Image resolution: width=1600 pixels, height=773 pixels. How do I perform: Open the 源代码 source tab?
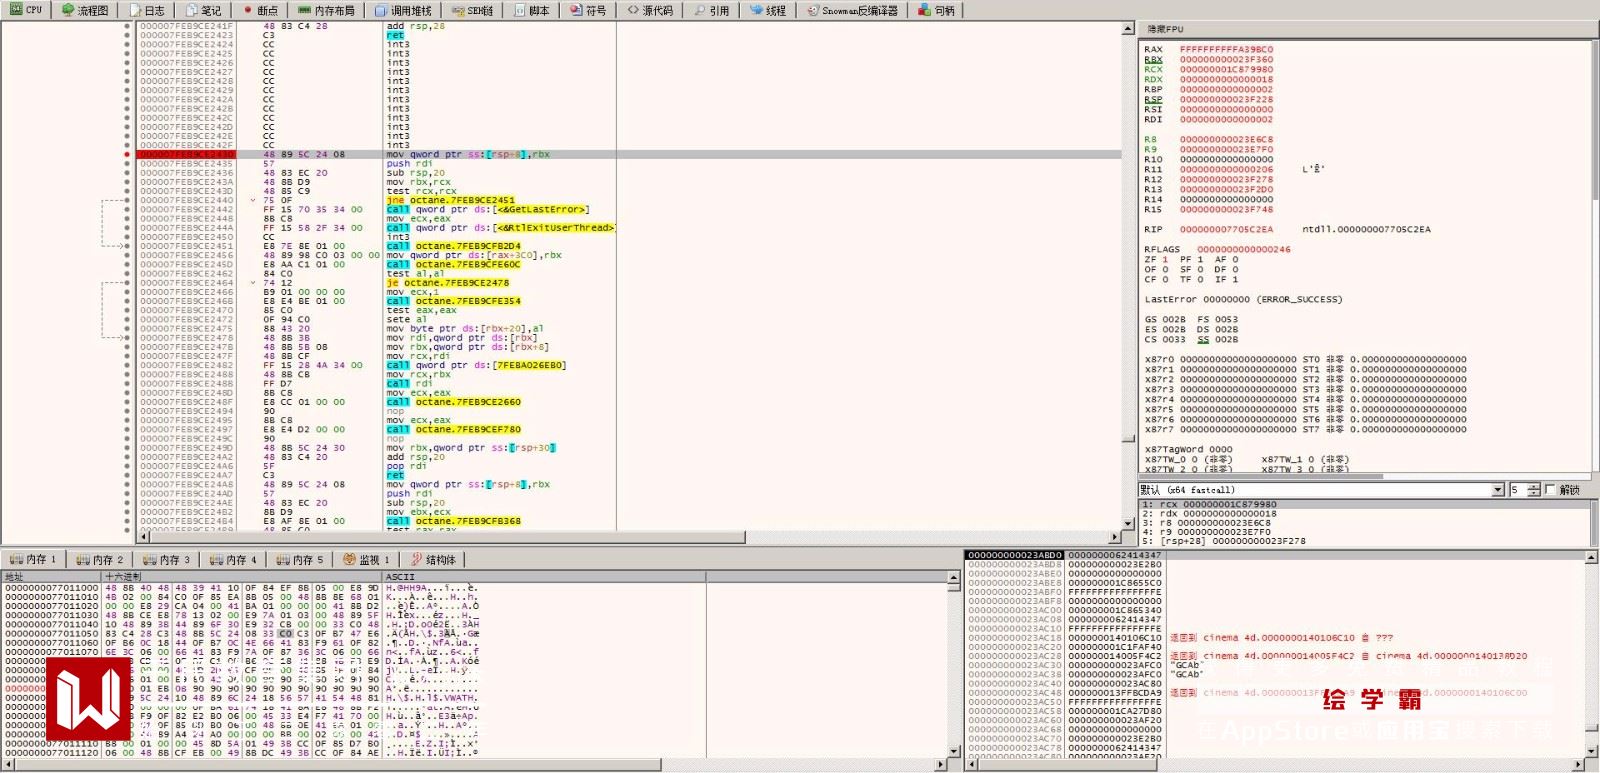click(x=650, y=10)
